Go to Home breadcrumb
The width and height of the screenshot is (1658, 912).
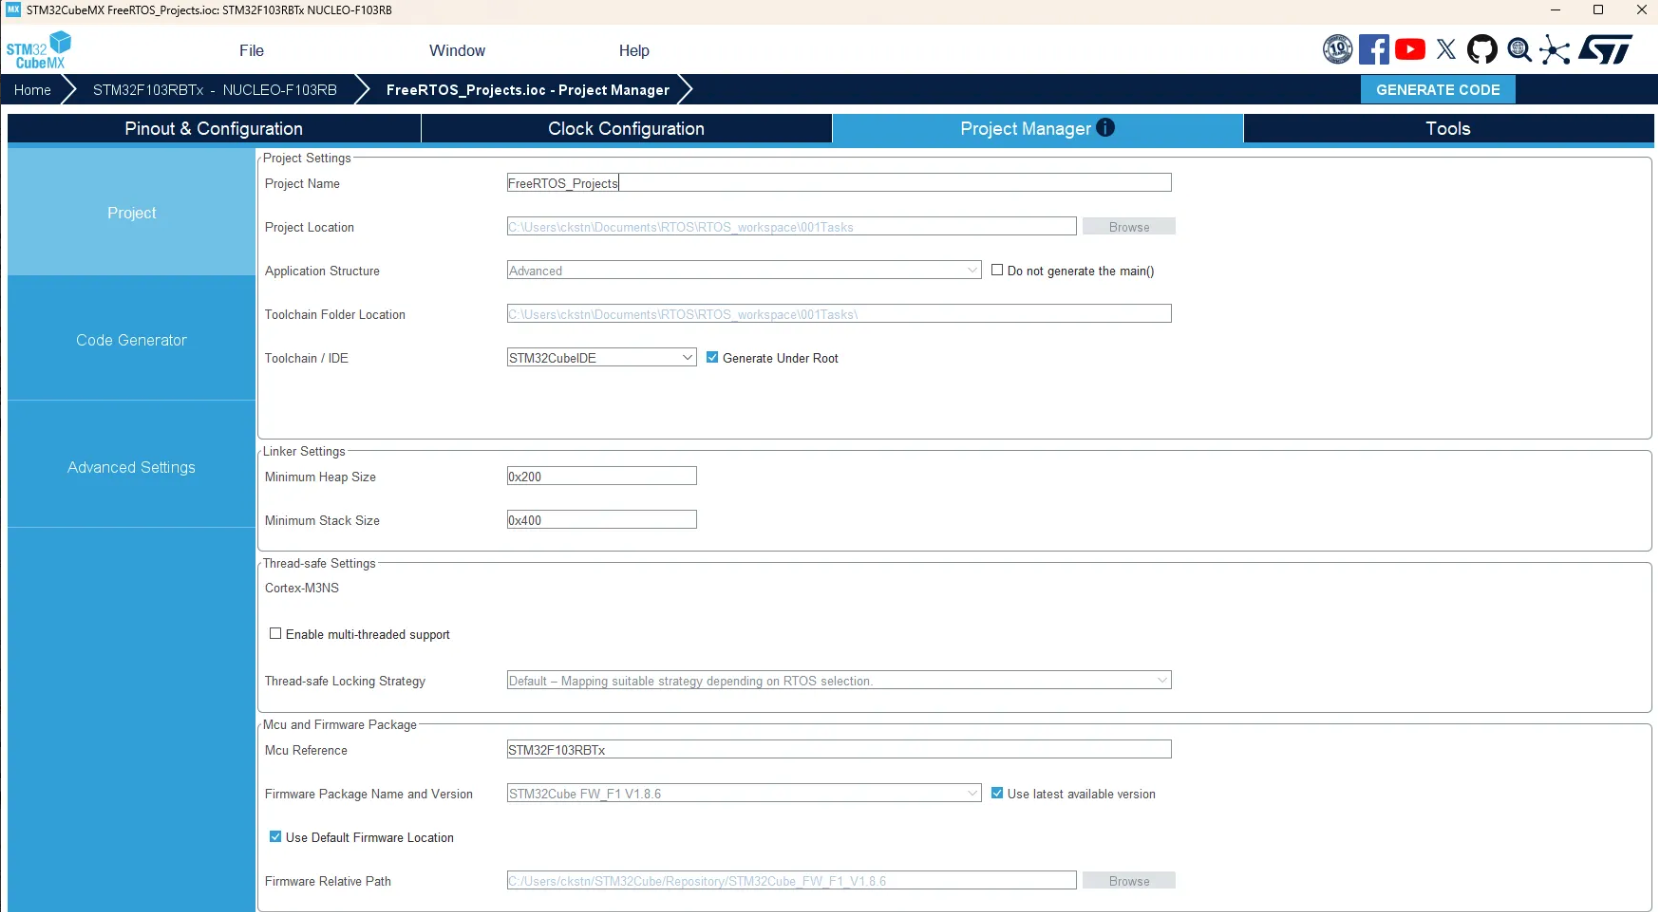pyautogui.click(x=32, y=89)
